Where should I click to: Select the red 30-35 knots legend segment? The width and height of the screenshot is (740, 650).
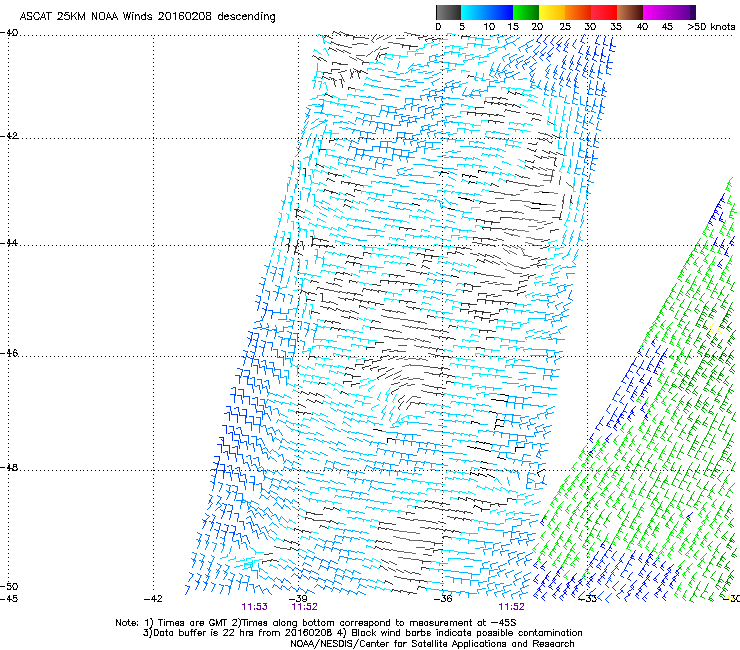tap(604, 12)
